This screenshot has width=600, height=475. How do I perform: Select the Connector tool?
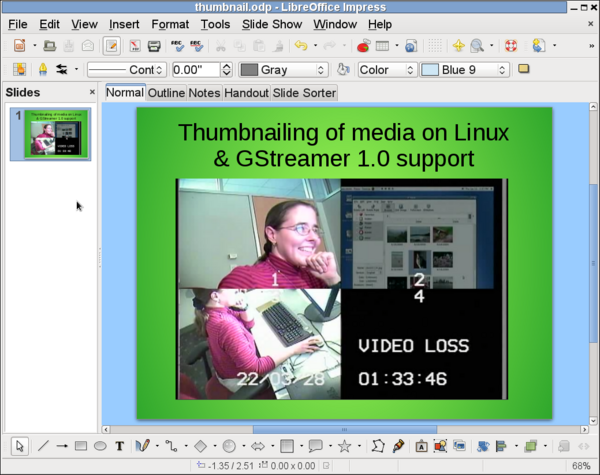click(x=171, y=446)
